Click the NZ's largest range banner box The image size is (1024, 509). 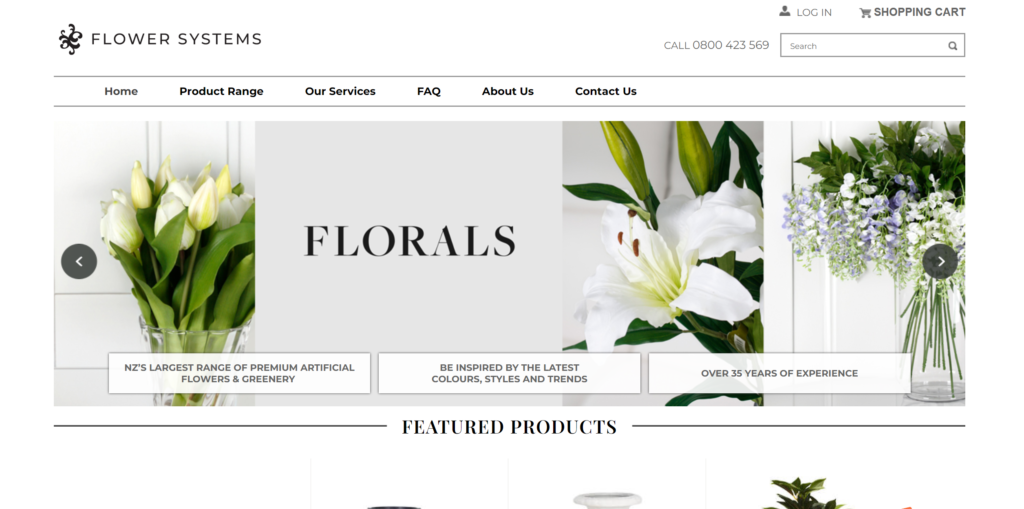pyautogui.click(x=239, y=373)
